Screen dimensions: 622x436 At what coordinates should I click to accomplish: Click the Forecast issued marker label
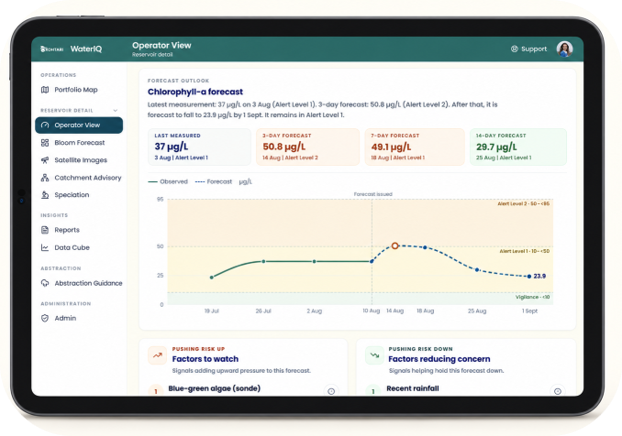point(373,194)
